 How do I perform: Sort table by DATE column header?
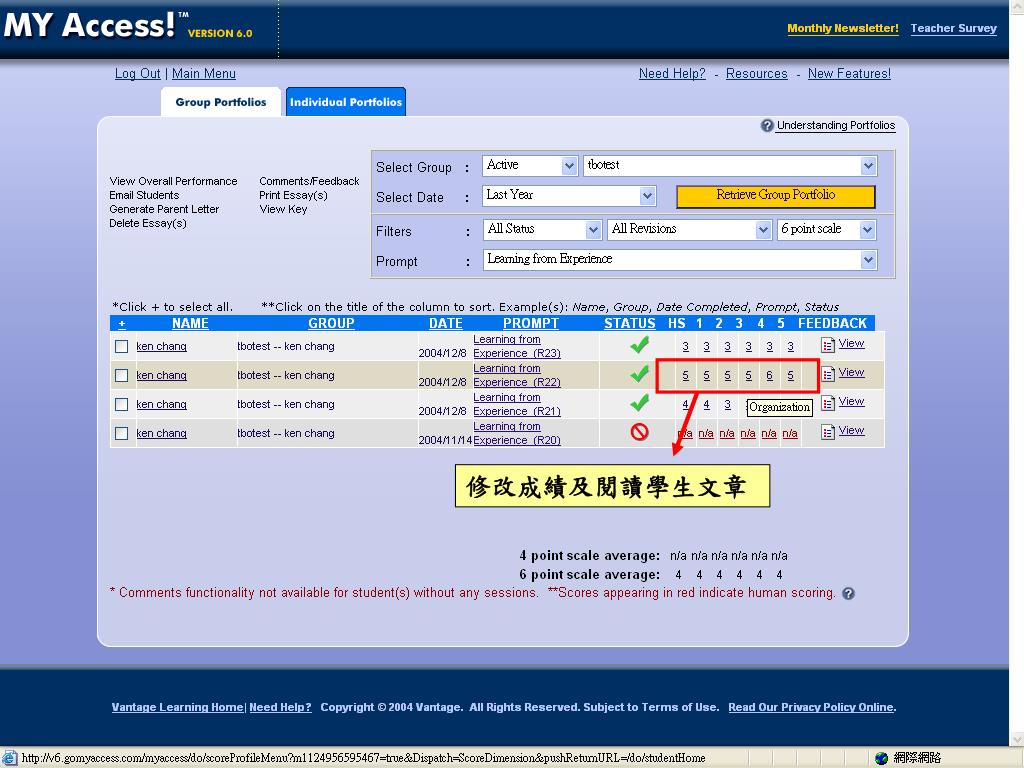[x=445, y=323]
